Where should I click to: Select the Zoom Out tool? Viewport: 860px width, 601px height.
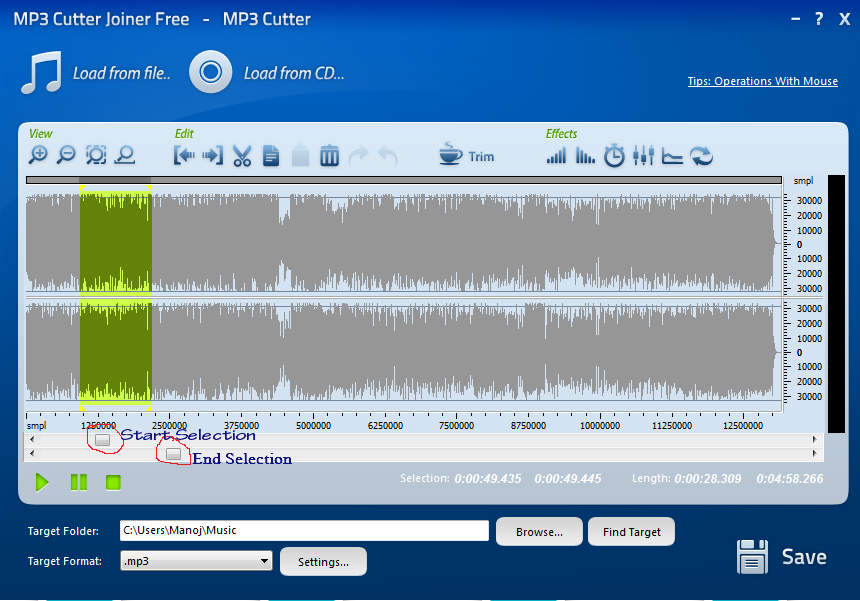[67, 155]
